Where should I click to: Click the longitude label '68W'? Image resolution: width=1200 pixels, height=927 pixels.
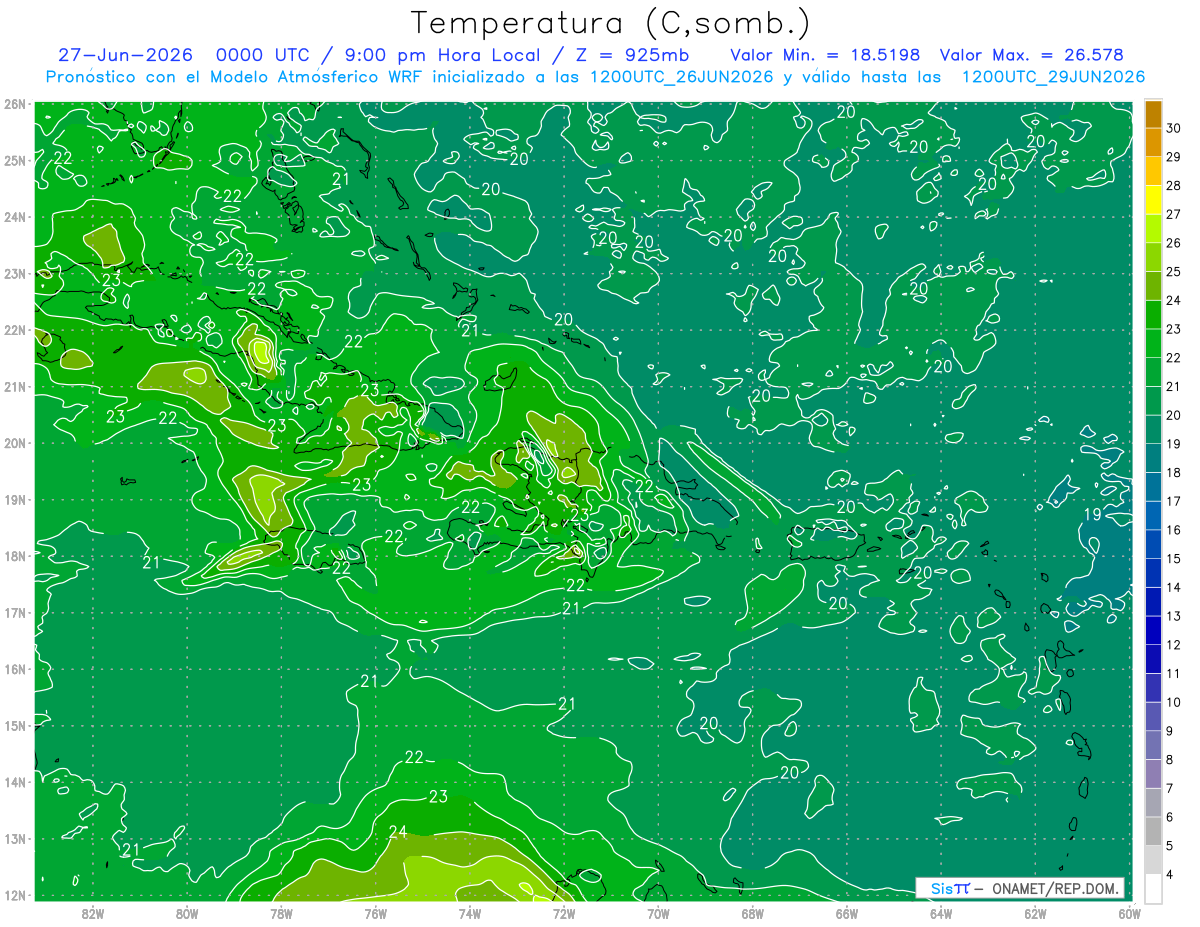pyautogui.click(x=752, y=913)
